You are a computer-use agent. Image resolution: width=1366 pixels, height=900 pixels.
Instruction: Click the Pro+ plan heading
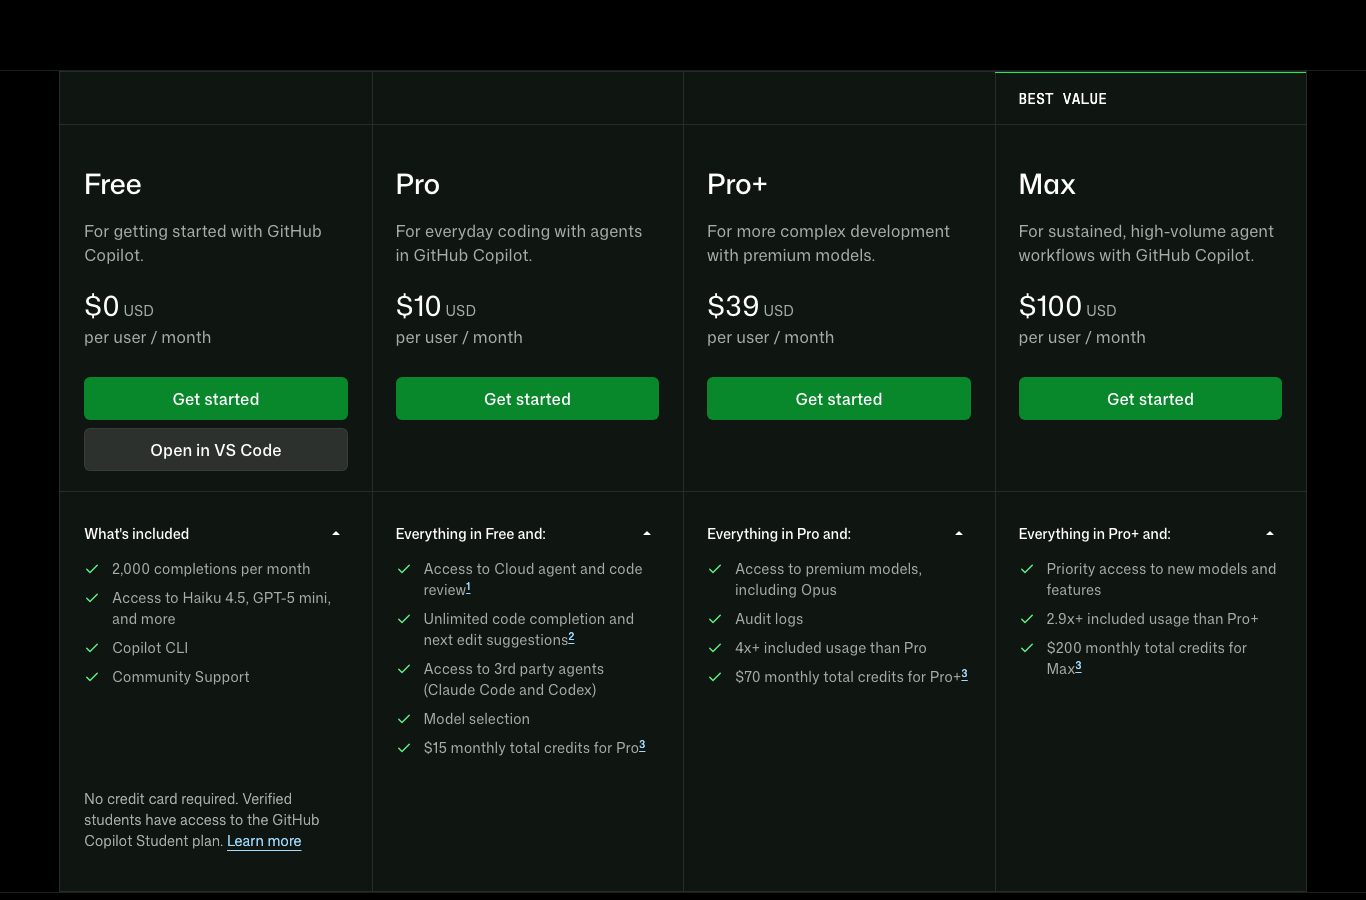point(737,184)
